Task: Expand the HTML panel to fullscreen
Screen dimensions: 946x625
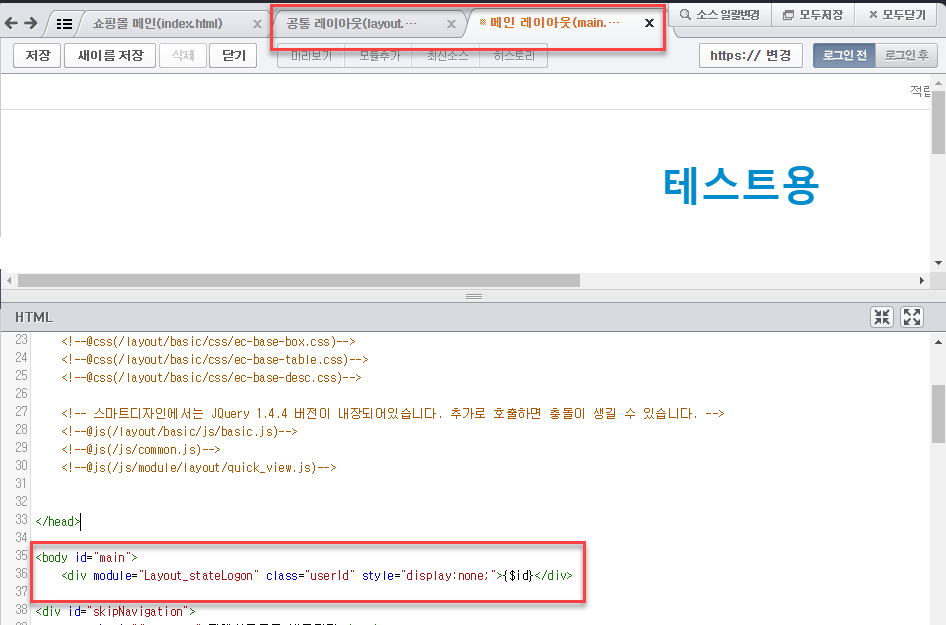Action: point(912,316)
